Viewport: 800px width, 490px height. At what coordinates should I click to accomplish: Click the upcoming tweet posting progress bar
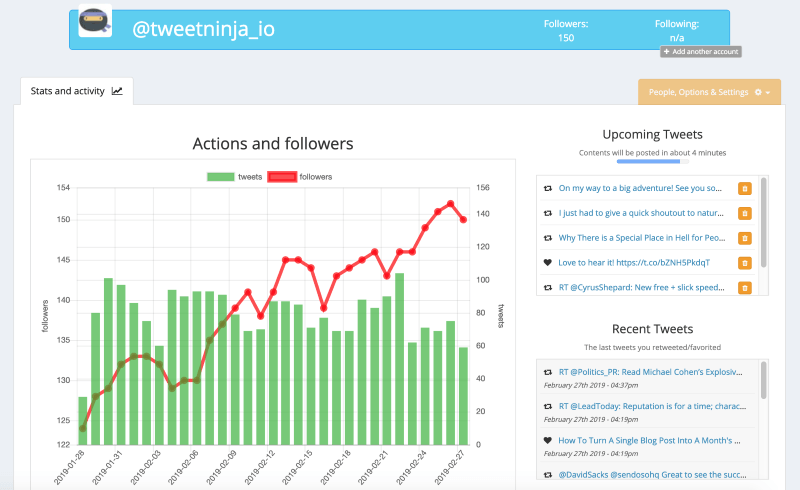coord(652,161)
